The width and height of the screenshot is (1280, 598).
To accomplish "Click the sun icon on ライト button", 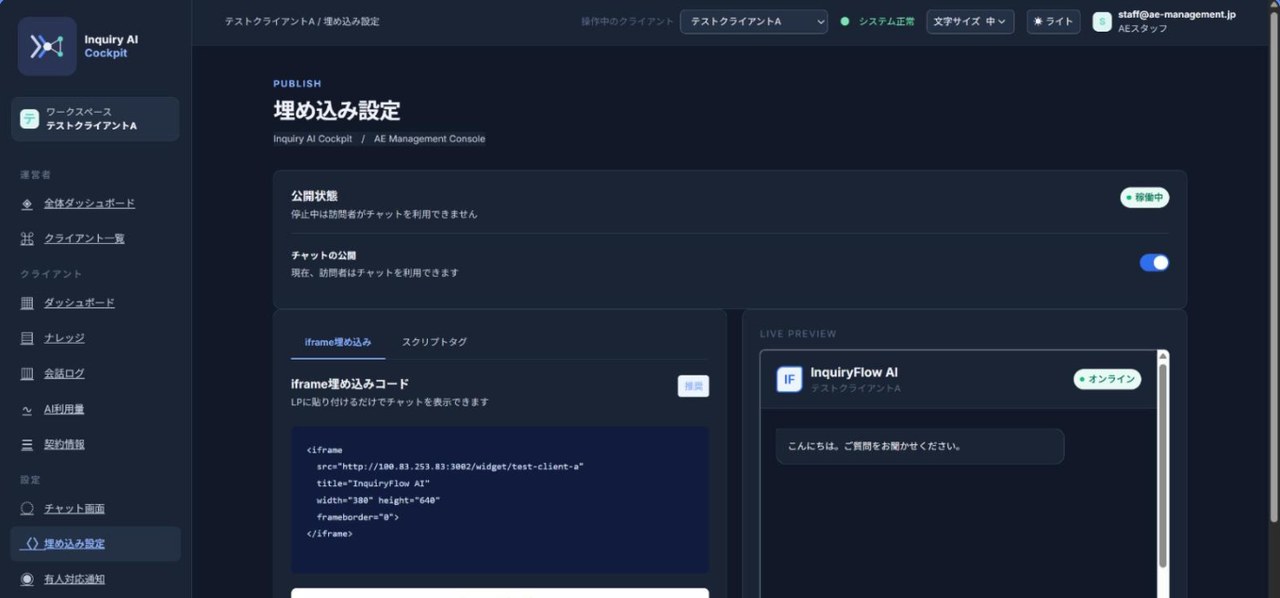I will click(x=1038, y=21).
